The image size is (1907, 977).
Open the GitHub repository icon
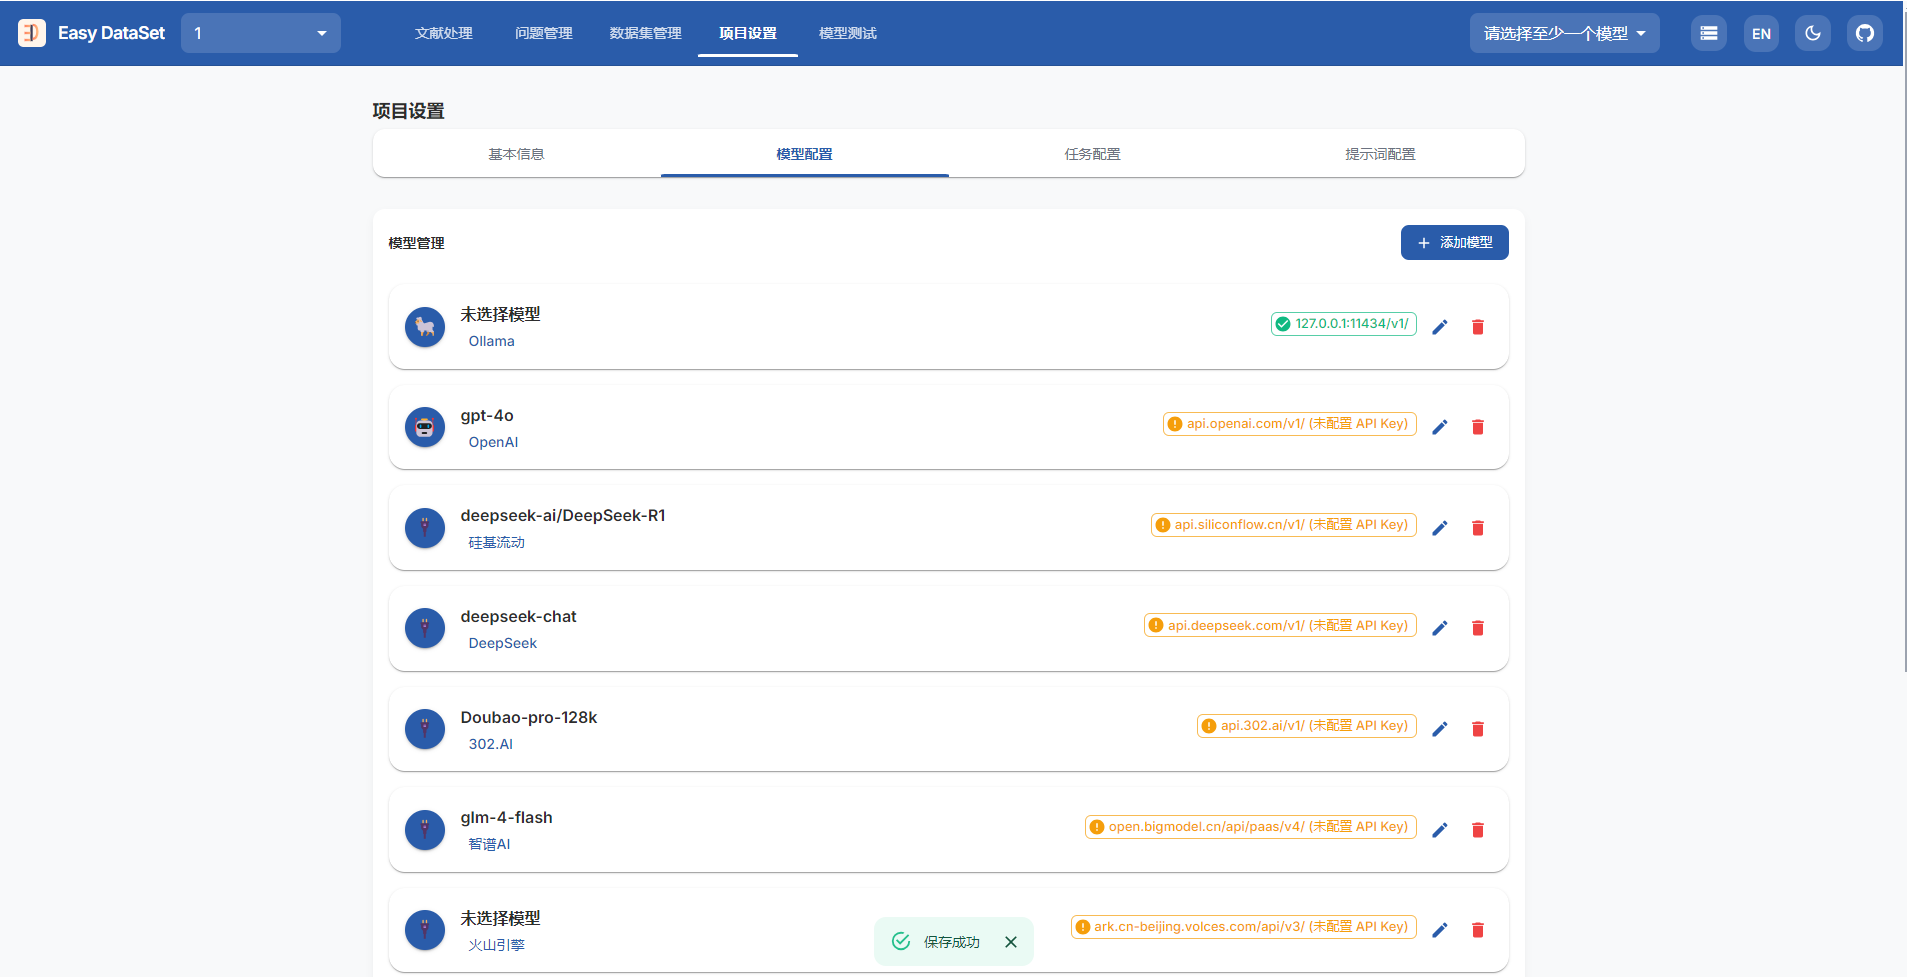(1865, 33)
